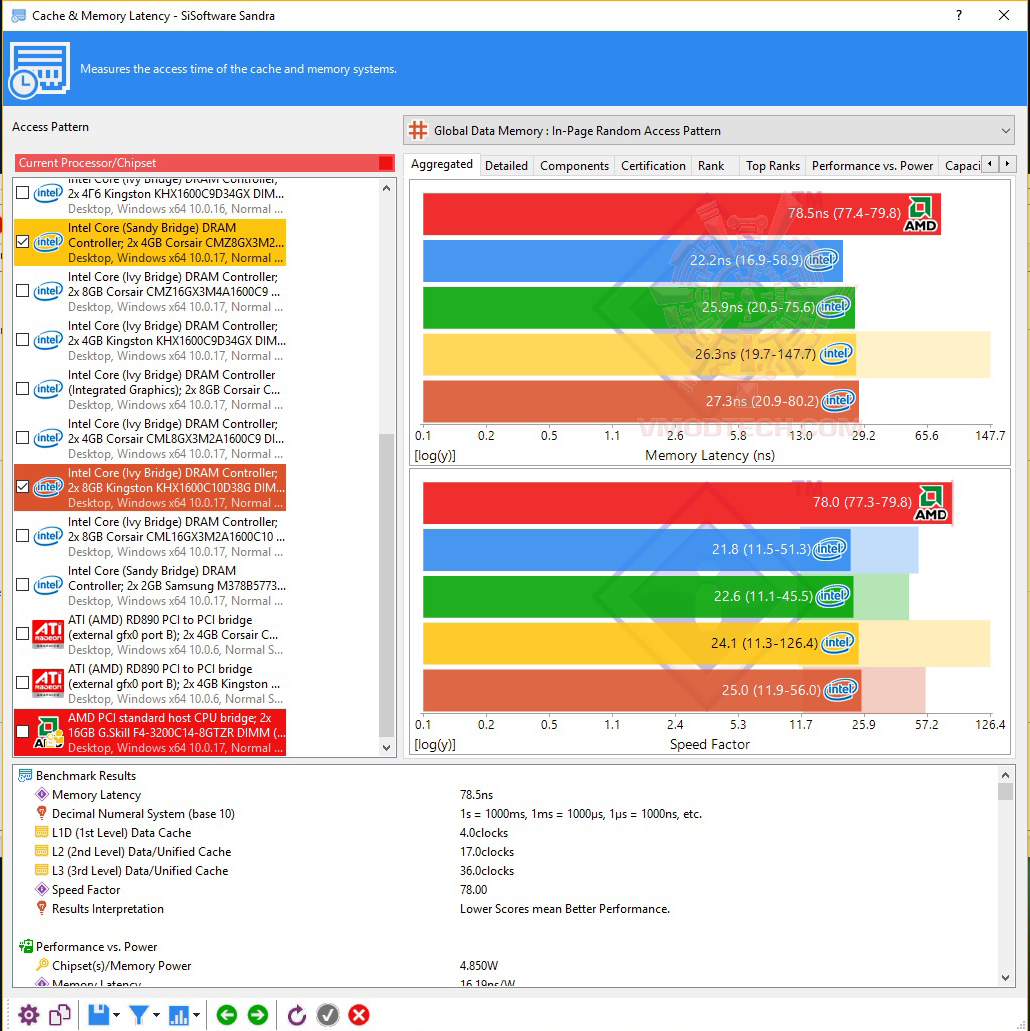Check Ivy Bridge 2x 4GB Kingston KHX1600C9D34GX entry

pos(22,339)
